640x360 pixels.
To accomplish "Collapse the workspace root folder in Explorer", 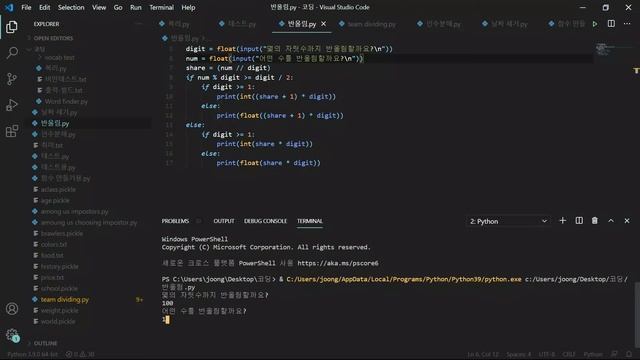I will click(x=40, y=49).
